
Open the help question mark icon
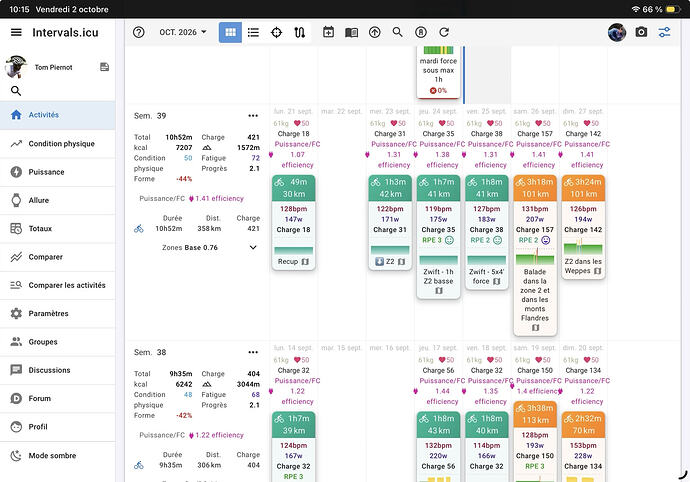click(x=139, y=32)
